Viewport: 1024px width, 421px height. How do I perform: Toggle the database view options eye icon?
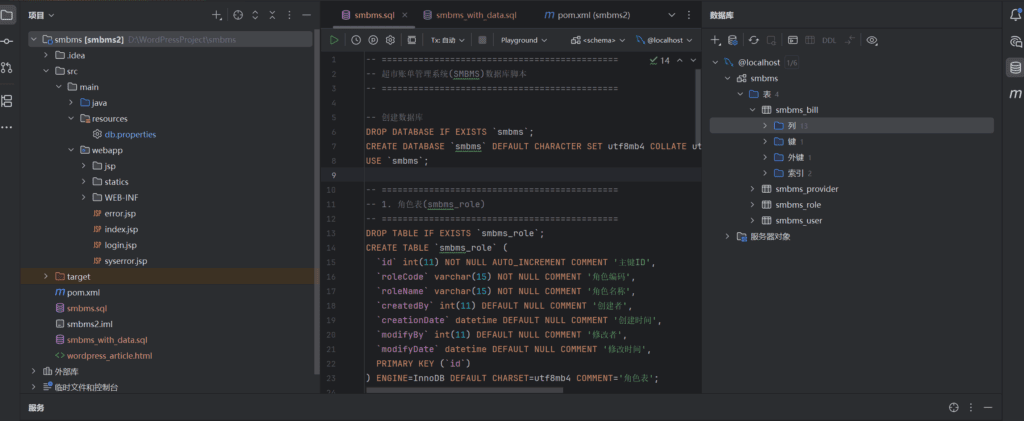(x=872, y=40)
